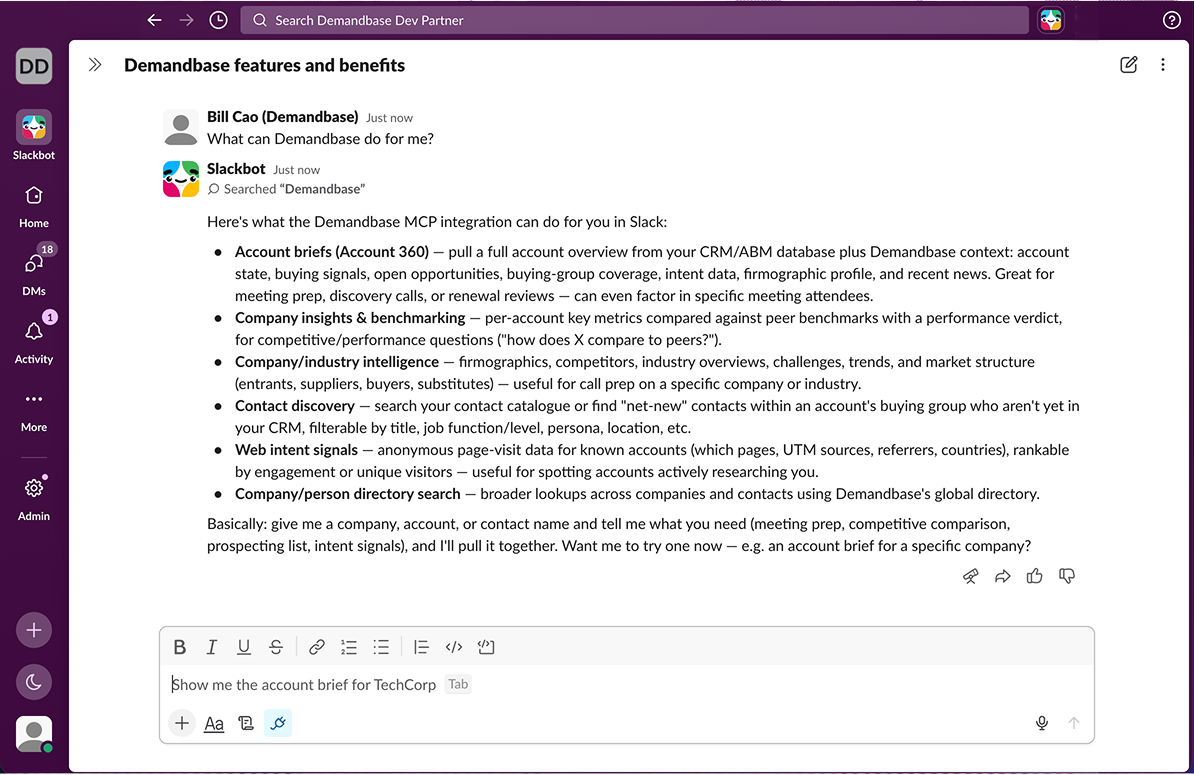Image resolution: width=1194 pixels, height=775 pixels.
Task: Click the message field suggesting the TechCorp brief
Action: [626, 684]
